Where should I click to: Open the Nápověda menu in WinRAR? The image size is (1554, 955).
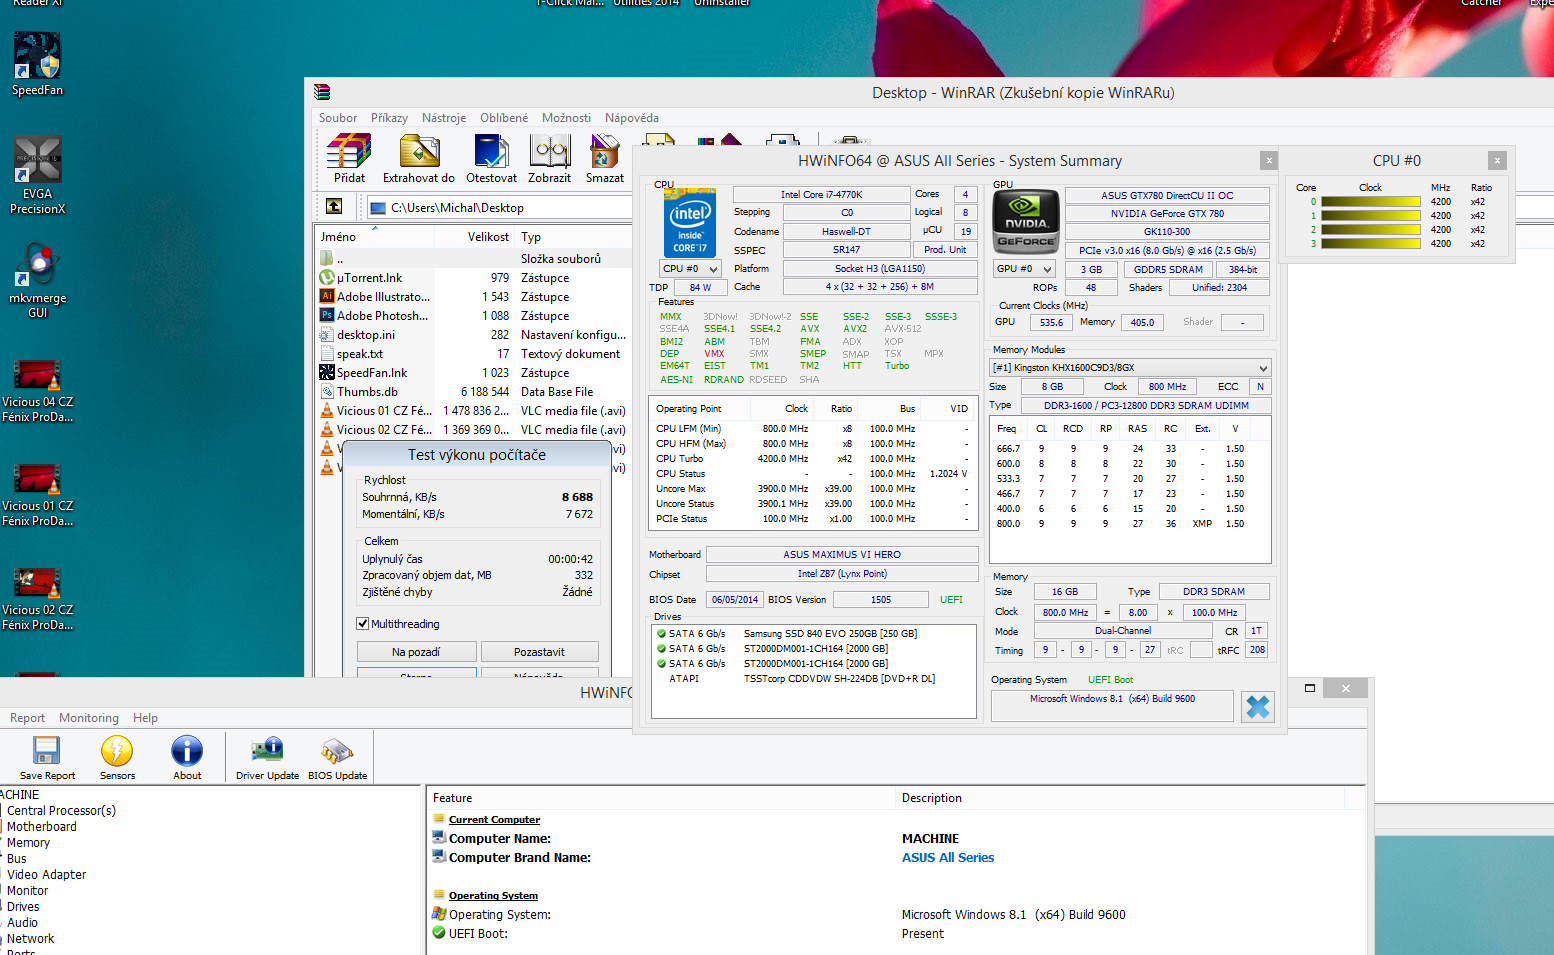tap(632, 117)
